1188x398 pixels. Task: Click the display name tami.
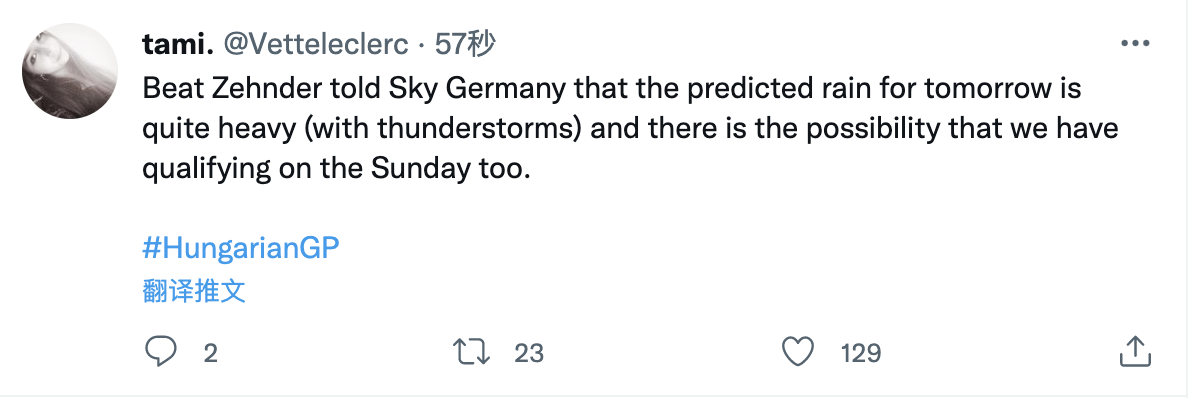[177, 45]
